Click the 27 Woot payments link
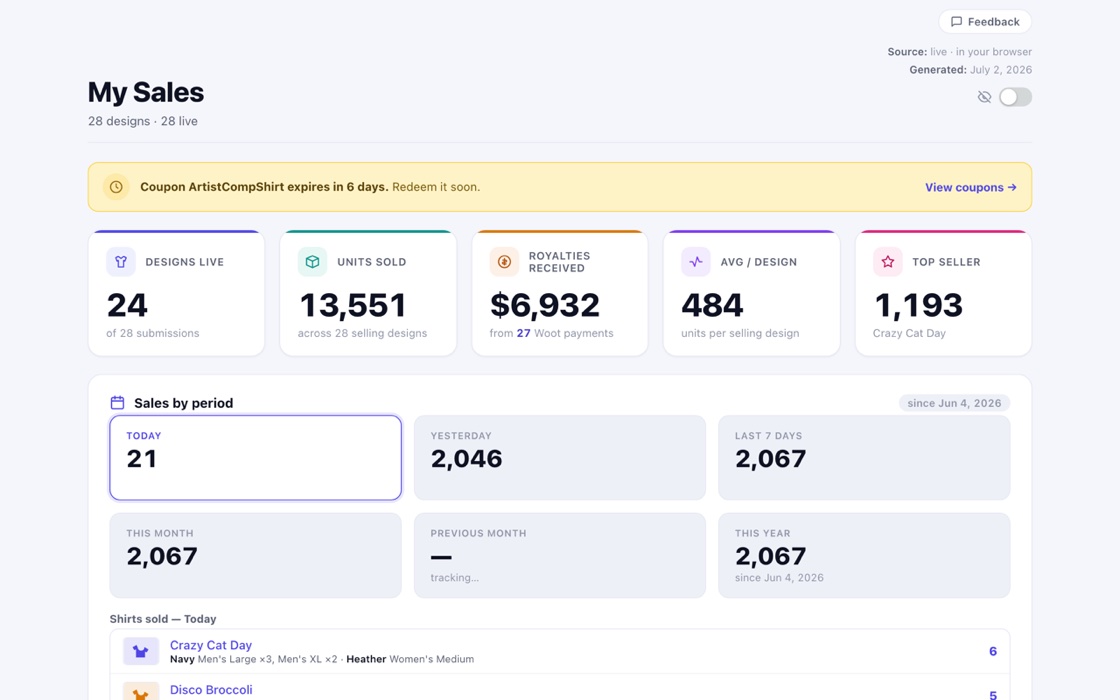 click(x=524, y=333)
